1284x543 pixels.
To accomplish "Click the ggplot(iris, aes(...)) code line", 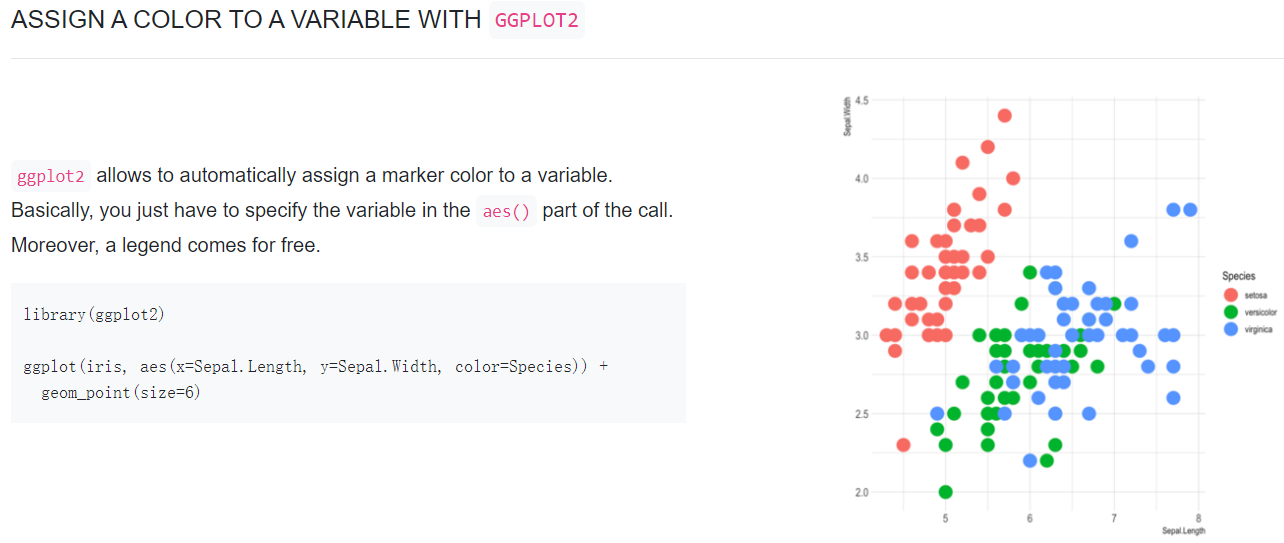I will coord(314,366).
